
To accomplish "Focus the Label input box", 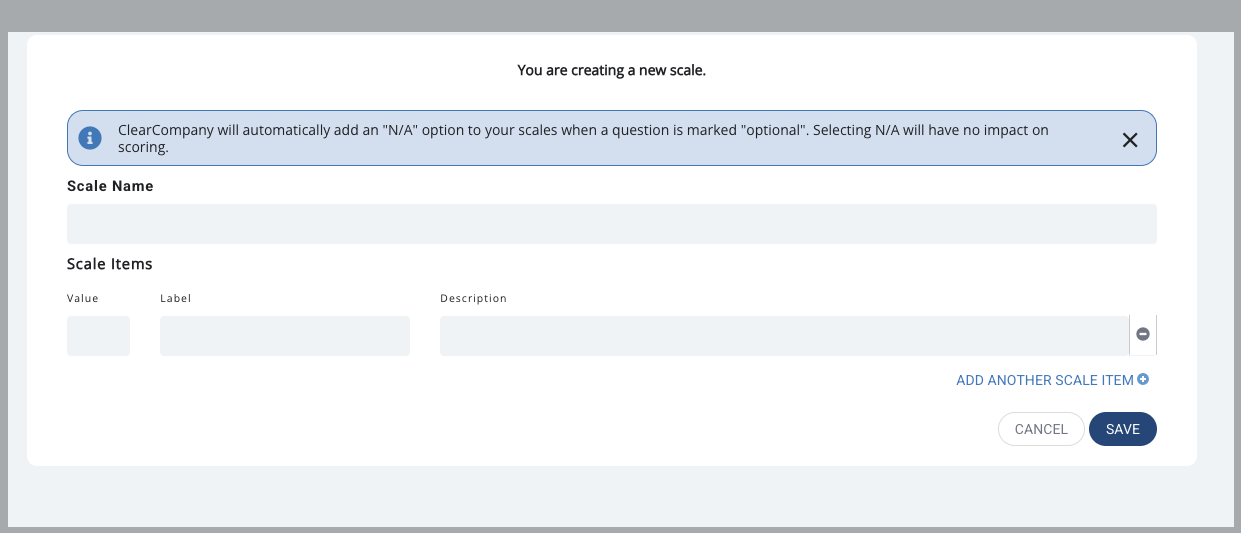I will point(285,336).
